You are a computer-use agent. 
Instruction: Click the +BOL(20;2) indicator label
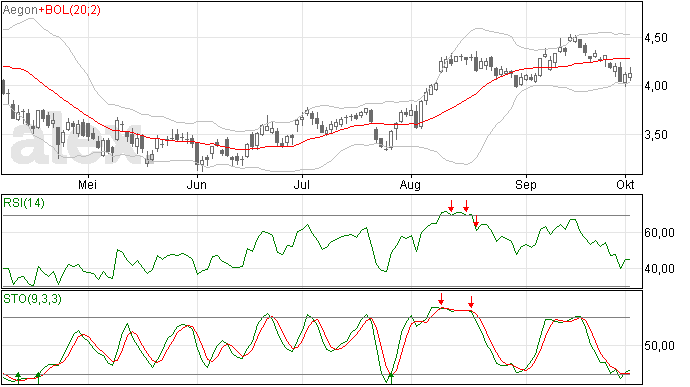pos(69,10)
